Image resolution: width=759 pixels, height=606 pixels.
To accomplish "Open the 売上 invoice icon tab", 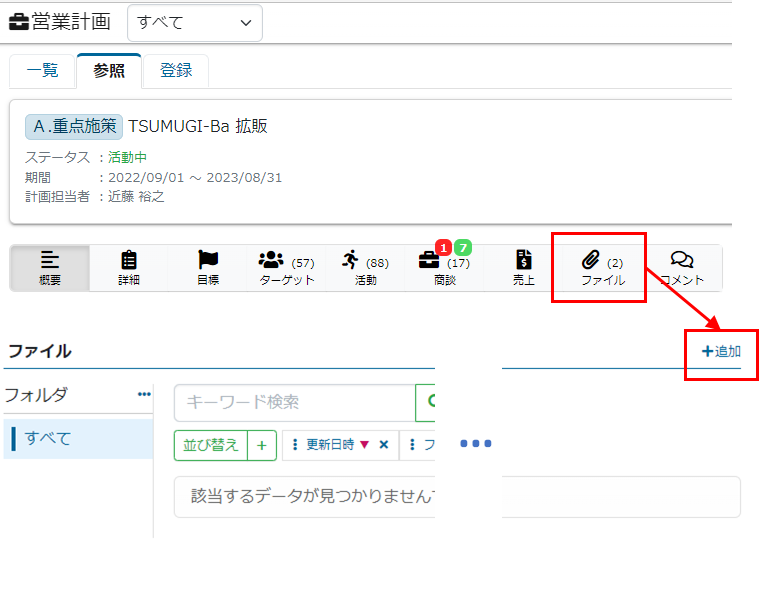I will tap(523, 268).
